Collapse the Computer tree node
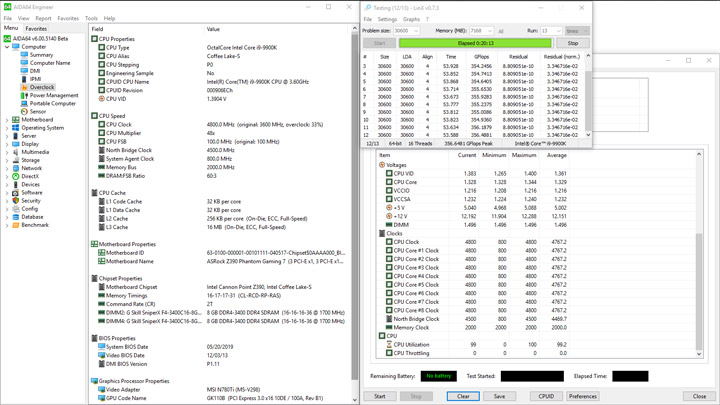Screen dimensions: 720x405 [x=7, y=47]
